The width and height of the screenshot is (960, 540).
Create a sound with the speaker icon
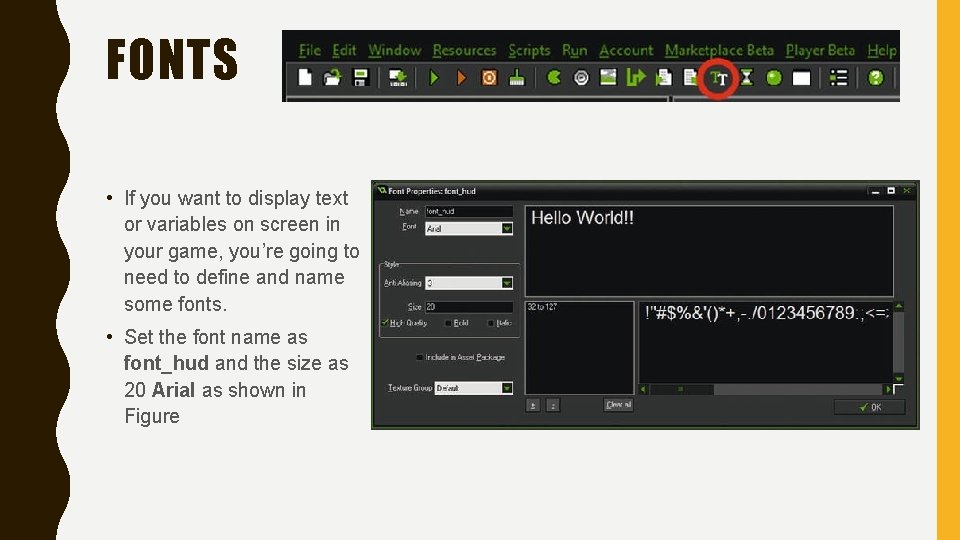[581, 78]
